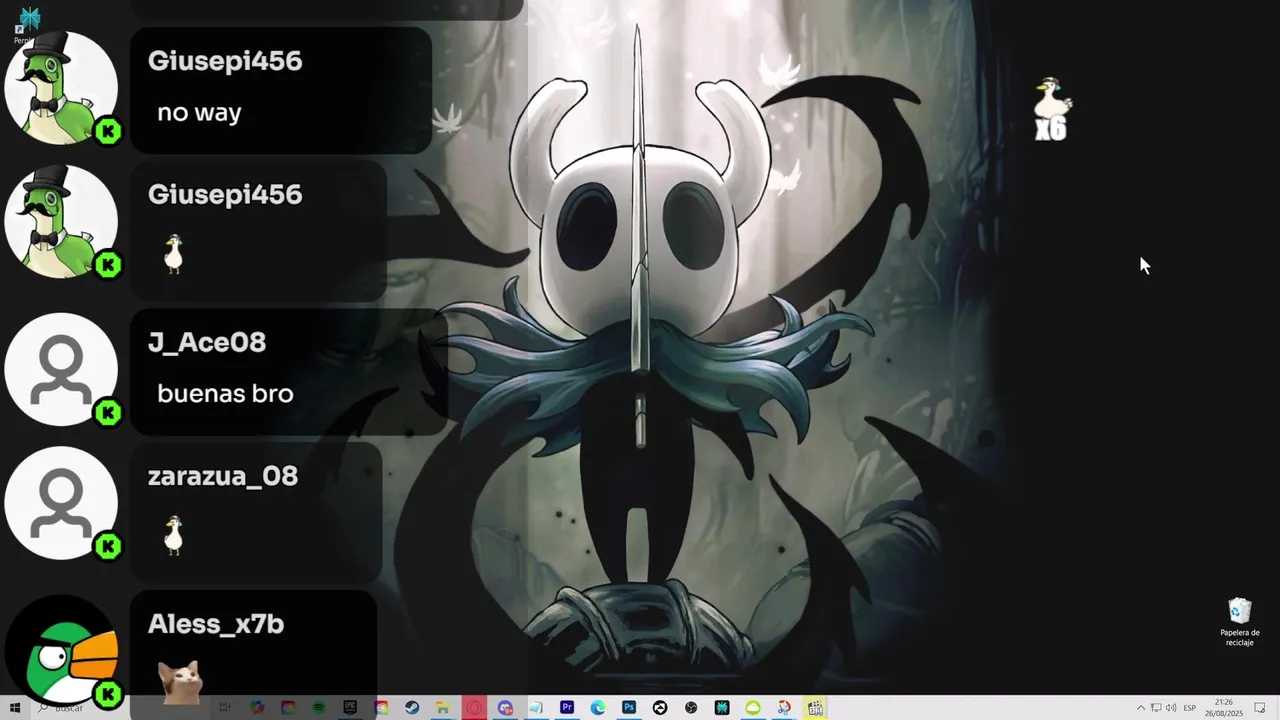
Task: Open the volume control in tray
Action: (1171, 708)
